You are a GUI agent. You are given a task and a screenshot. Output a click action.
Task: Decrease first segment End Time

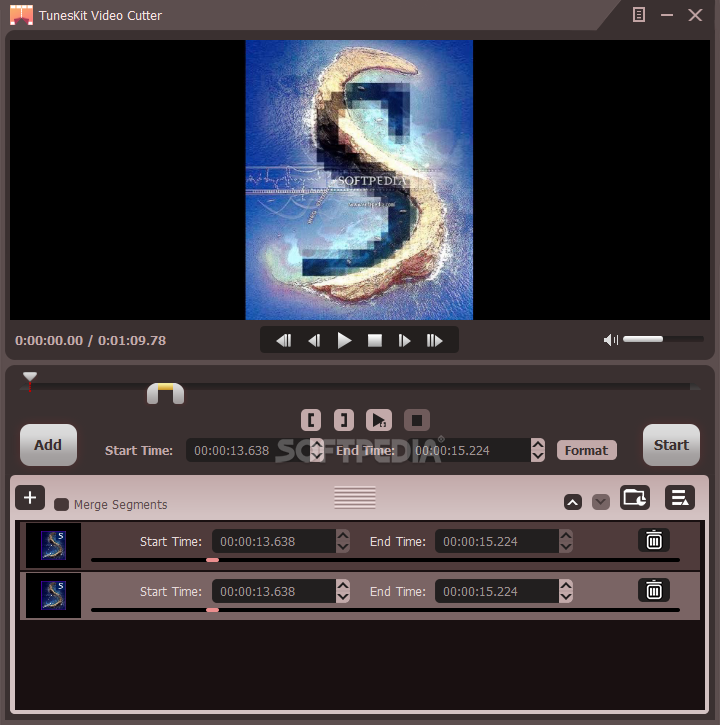(566, 547)
